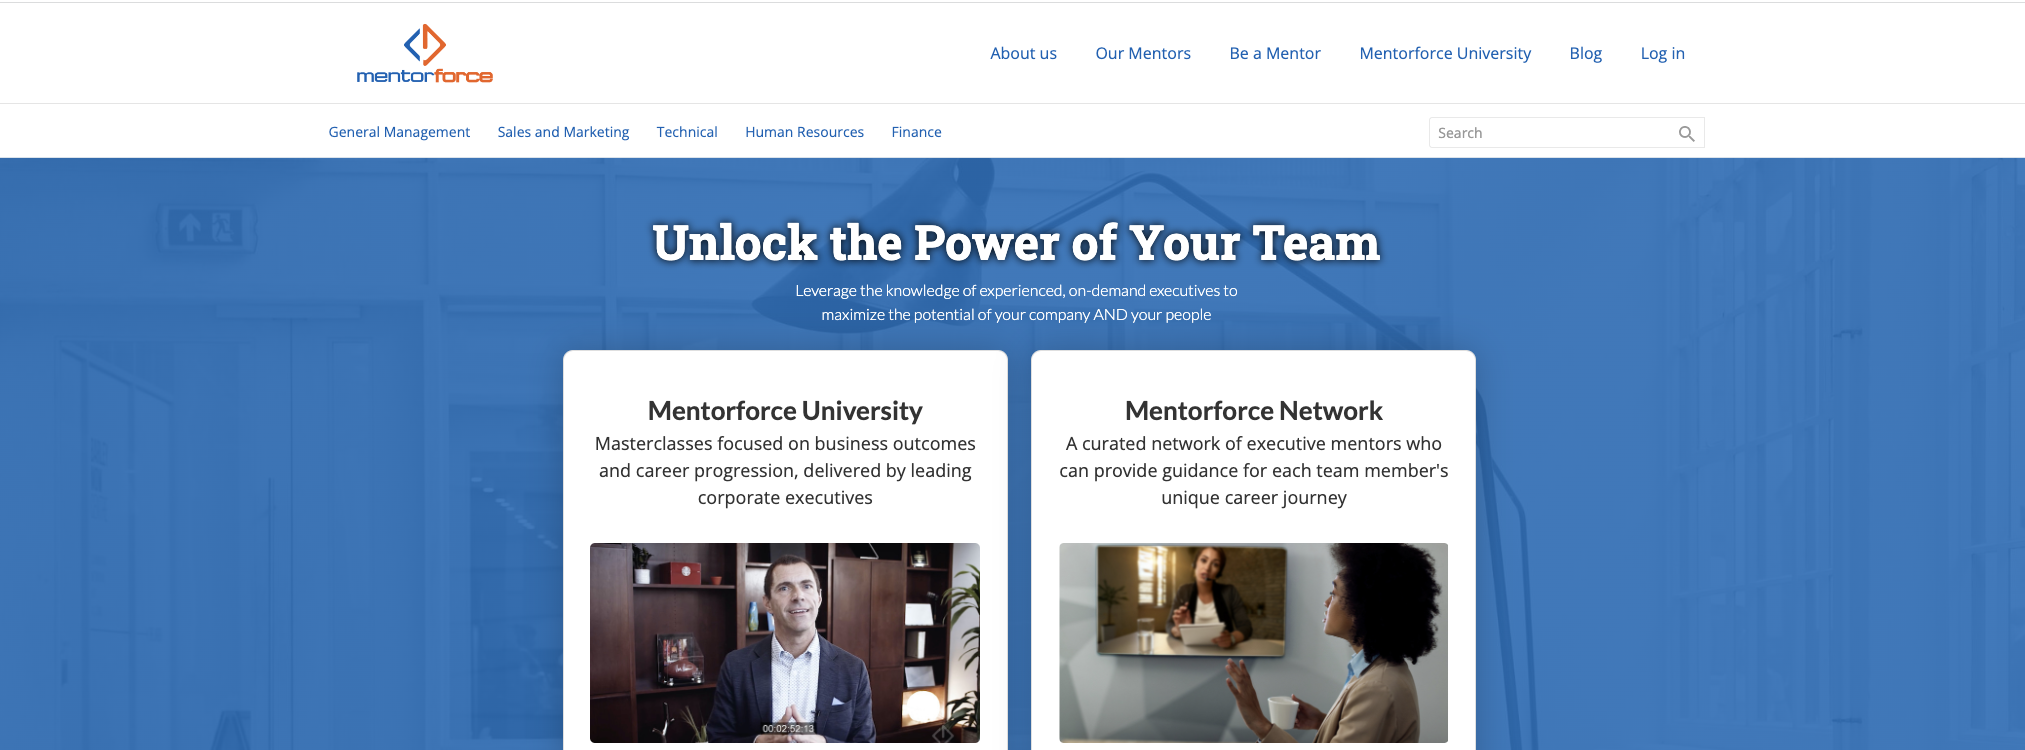This screenshot has height=750, width=2025.
Task: Click the mentorforce wordmark text
Action: [425, 76]
